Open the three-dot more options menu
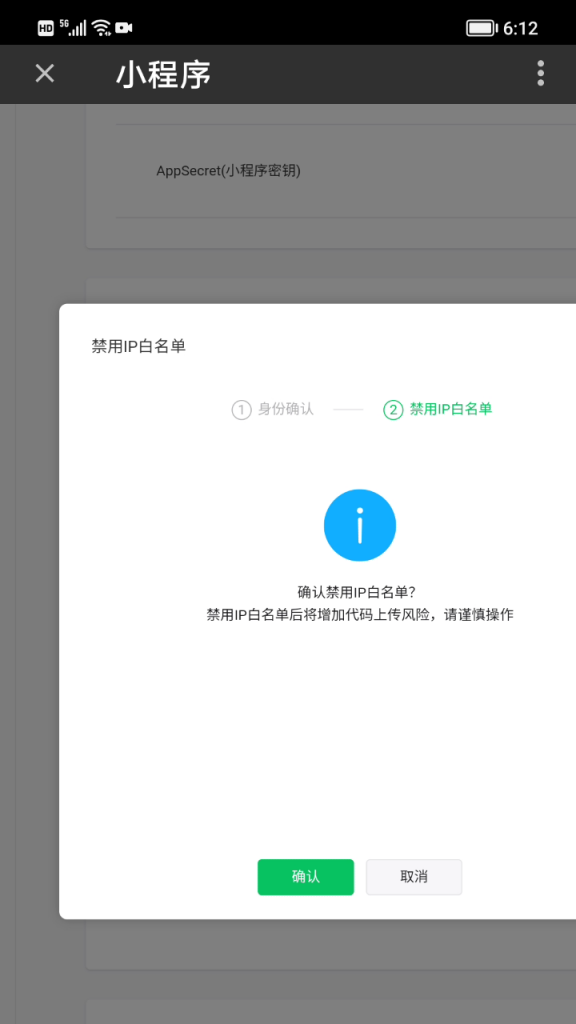The height and width of the screenshot is (1024, 576). [x=540, y=73]
